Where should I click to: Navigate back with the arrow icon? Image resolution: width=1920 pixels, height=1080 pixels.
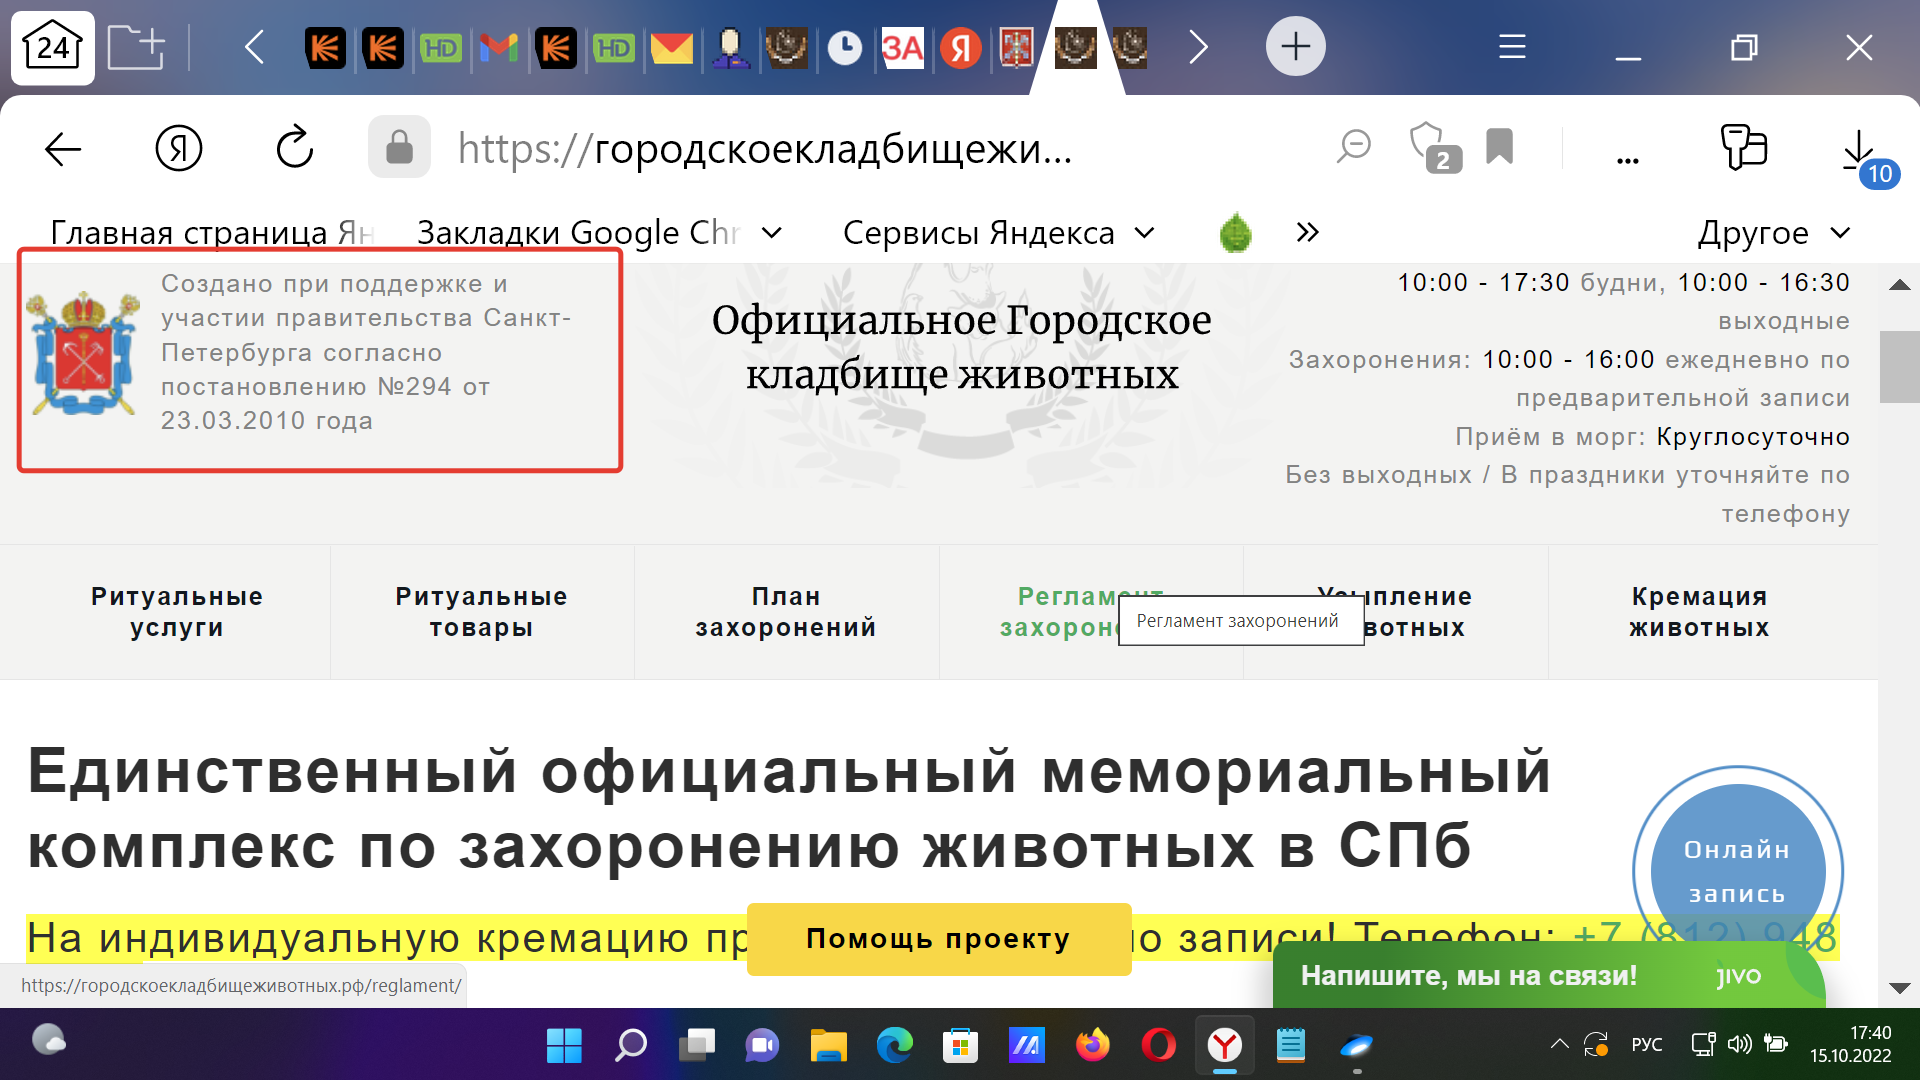[x=62, y=147]
